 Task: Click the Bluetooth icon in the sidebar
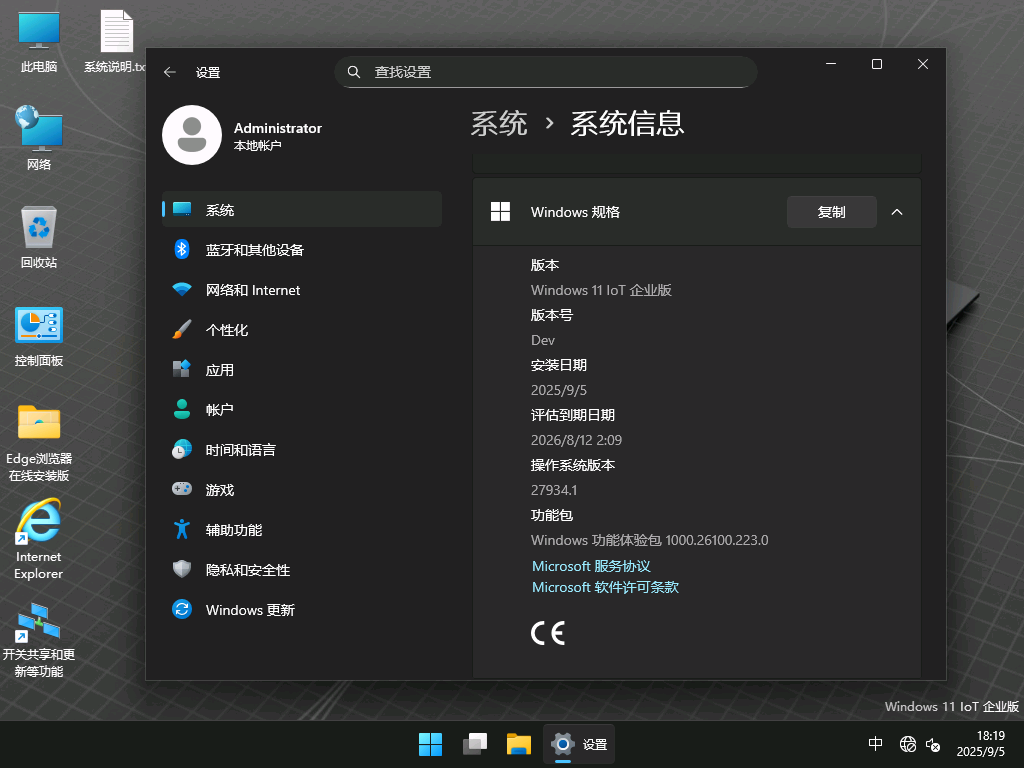coord(182,249)
